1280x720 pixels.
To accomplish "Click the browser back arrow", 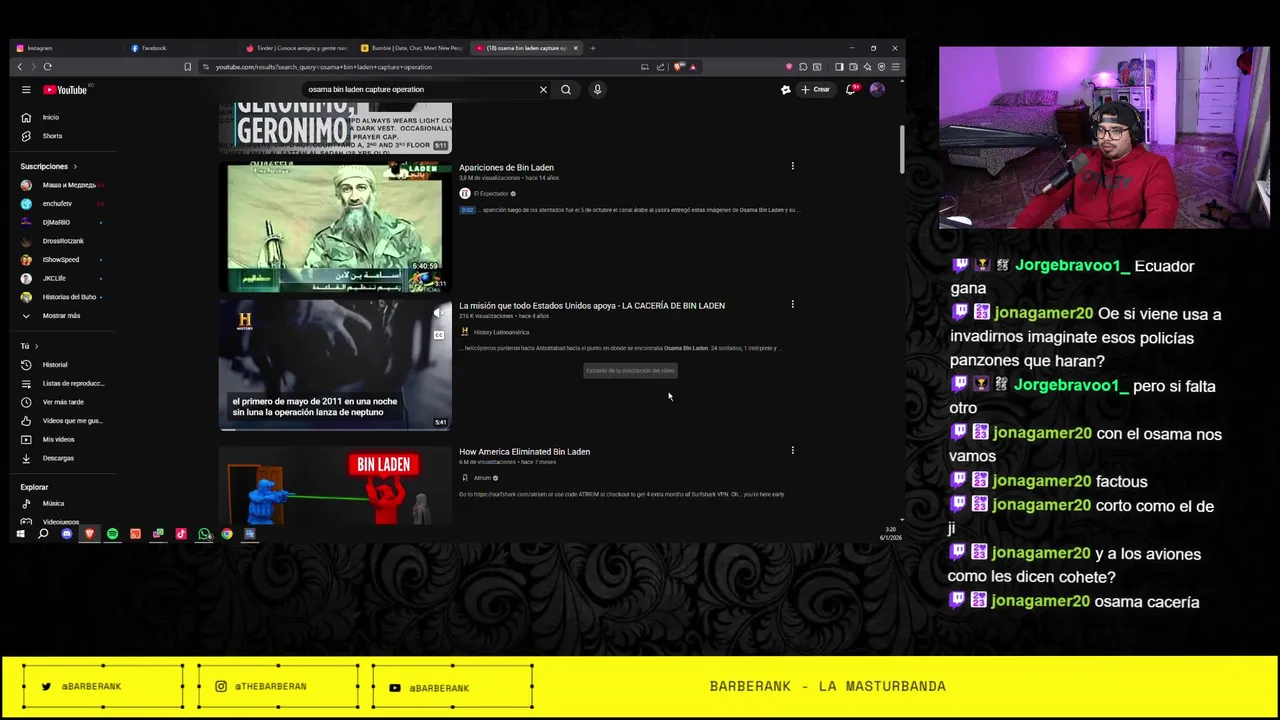I will coord(19,67).
